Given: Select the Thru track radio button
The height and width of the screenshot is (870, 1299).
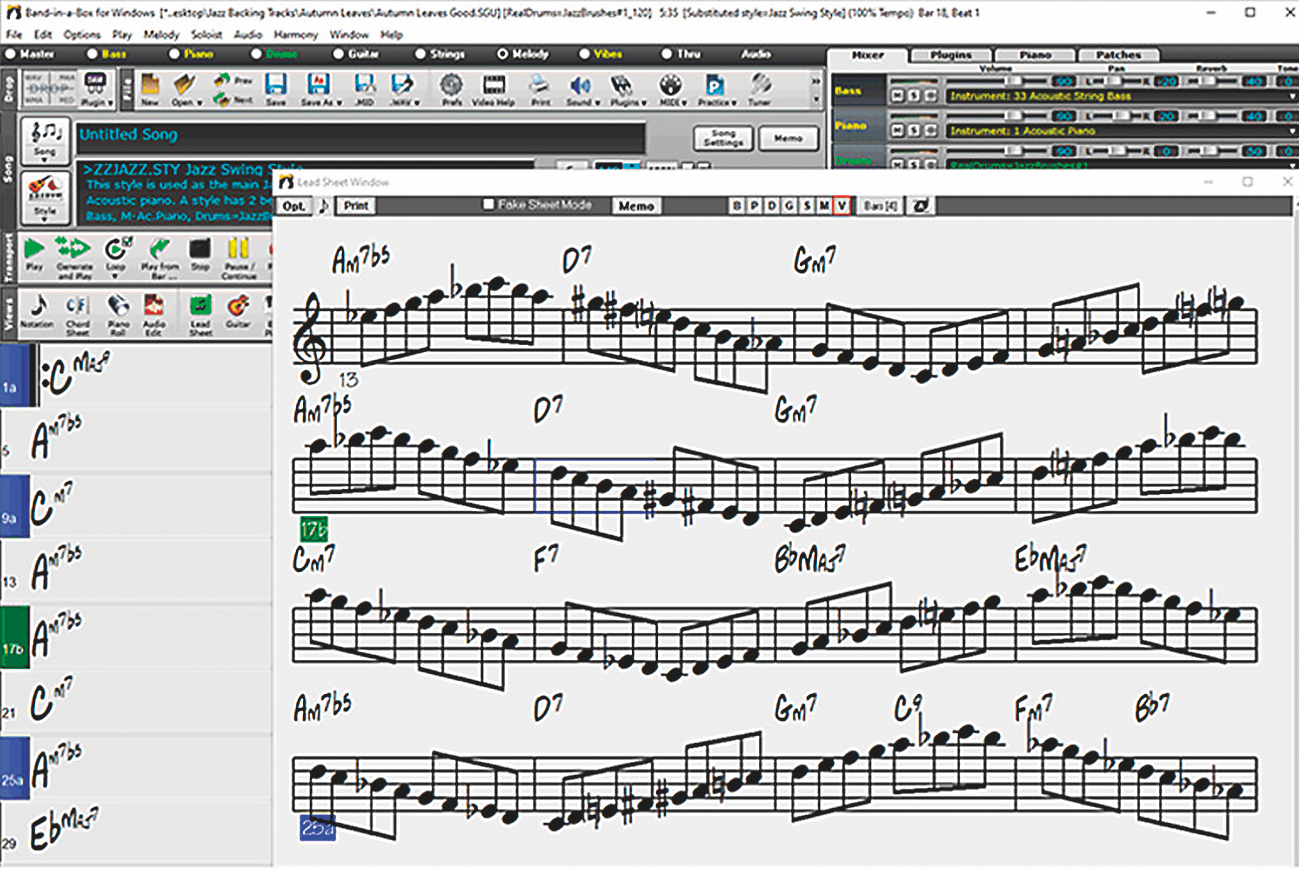Looking at the screenshot, I should click(666, 54).
